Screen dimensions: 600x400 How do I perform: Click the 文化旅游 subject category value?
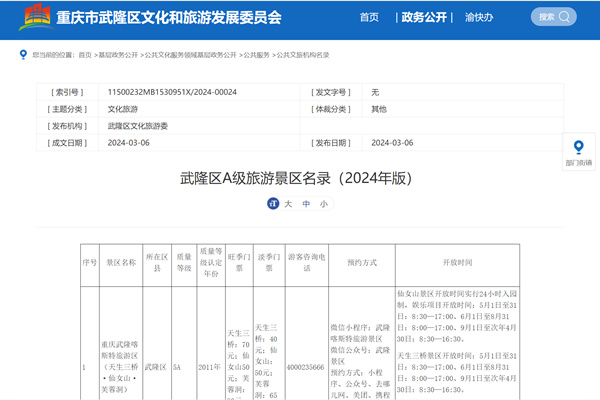[123, 109]
